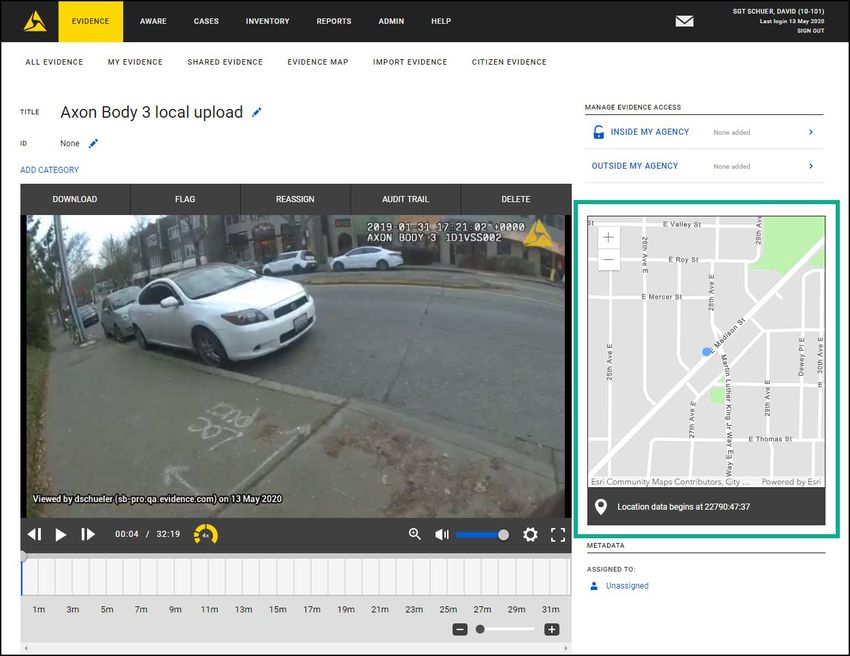
Task: Zoom in on the map with plus
Action: click(608, 237)
